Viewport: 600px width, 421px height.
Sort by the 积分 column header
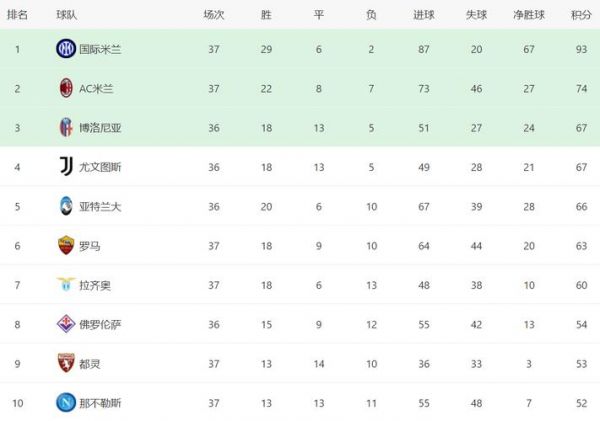click(581, 15)
